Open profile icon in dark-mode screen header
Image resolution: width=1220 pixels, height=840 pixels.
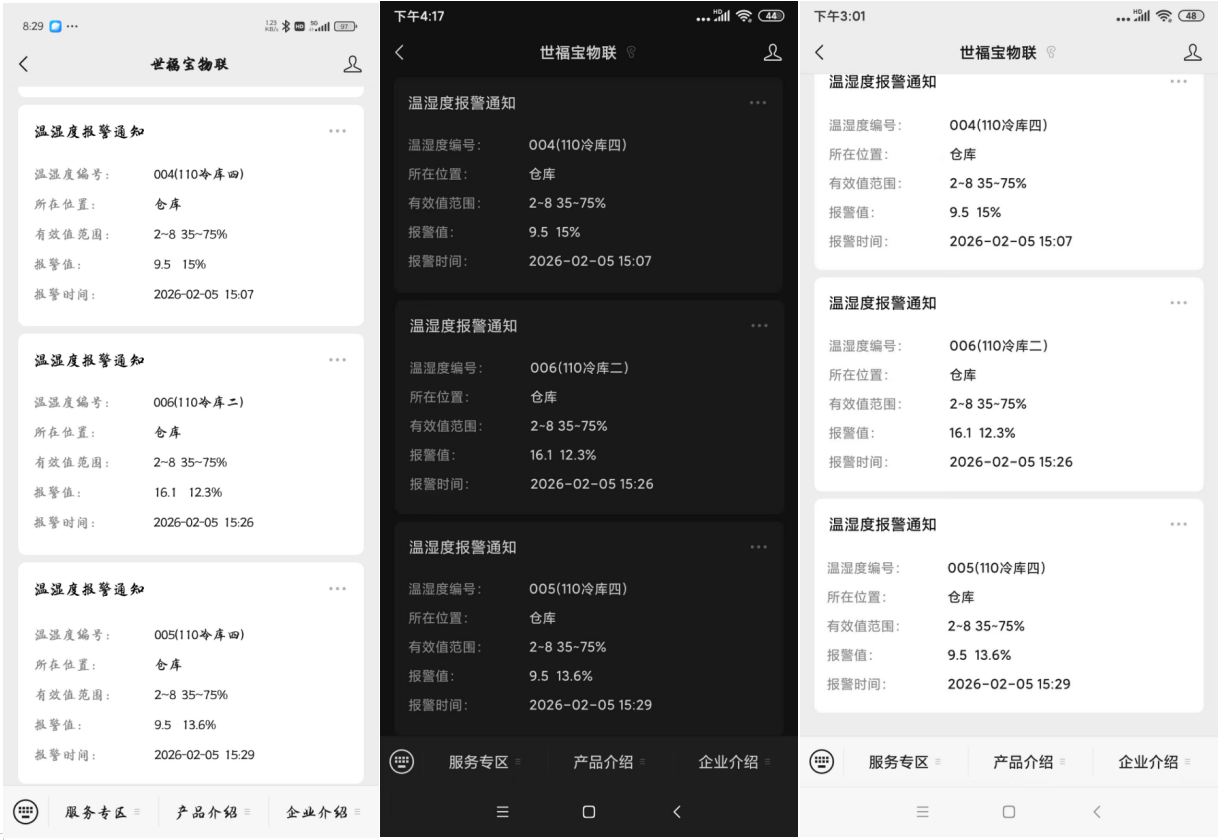point(772,53)
